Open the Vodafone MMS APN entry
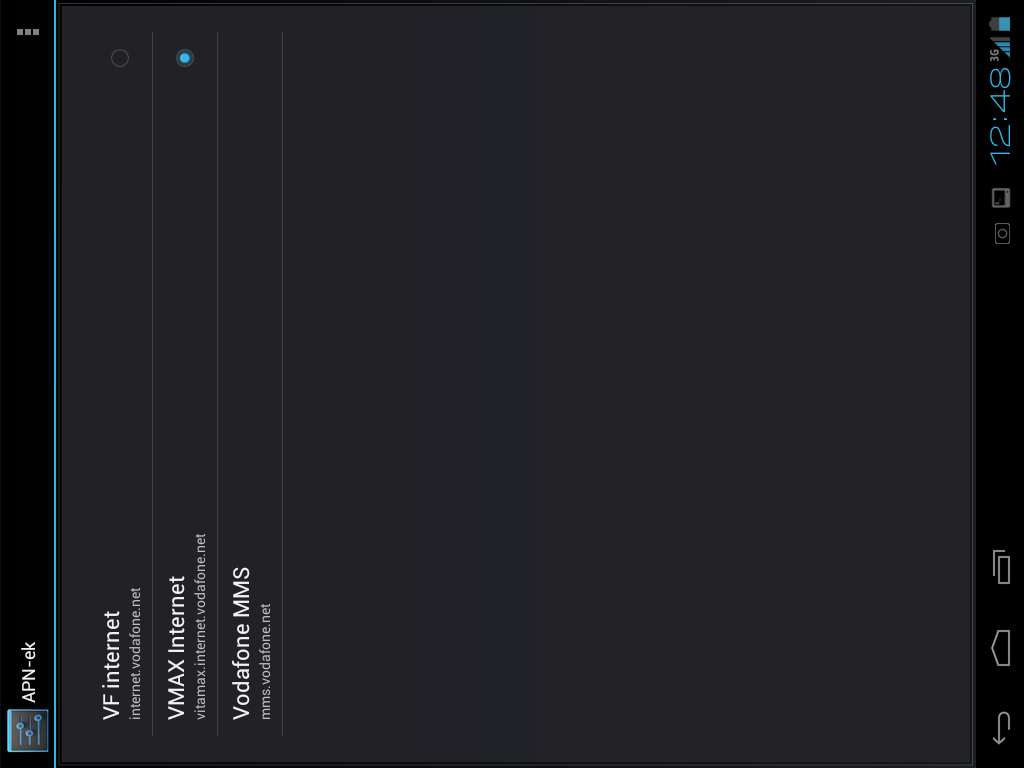 coord(251,384)
